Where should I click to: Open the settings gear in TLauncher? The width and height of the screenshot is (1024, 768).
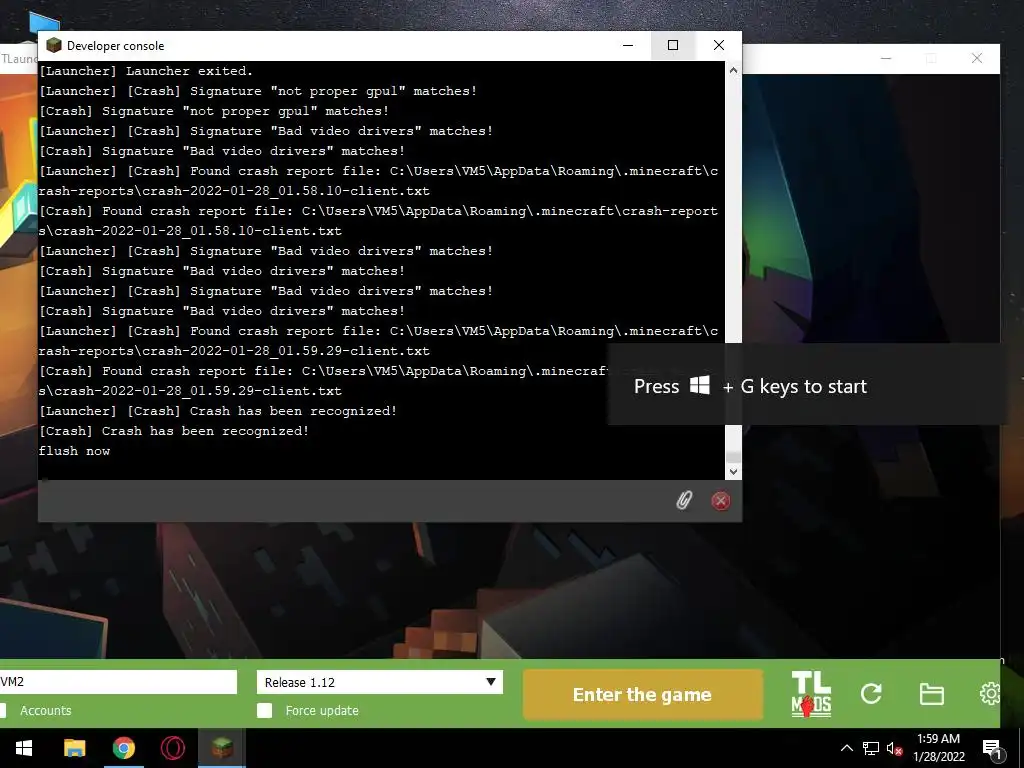(990, 694)
